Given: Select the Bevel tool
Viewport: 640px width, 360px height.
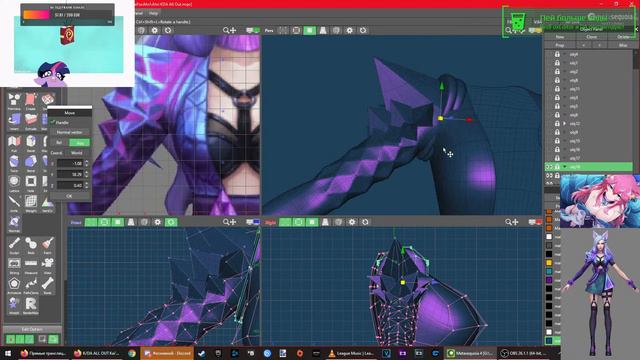Looking at the screenshot, I should pyautogui.click(x=31, y=143).
